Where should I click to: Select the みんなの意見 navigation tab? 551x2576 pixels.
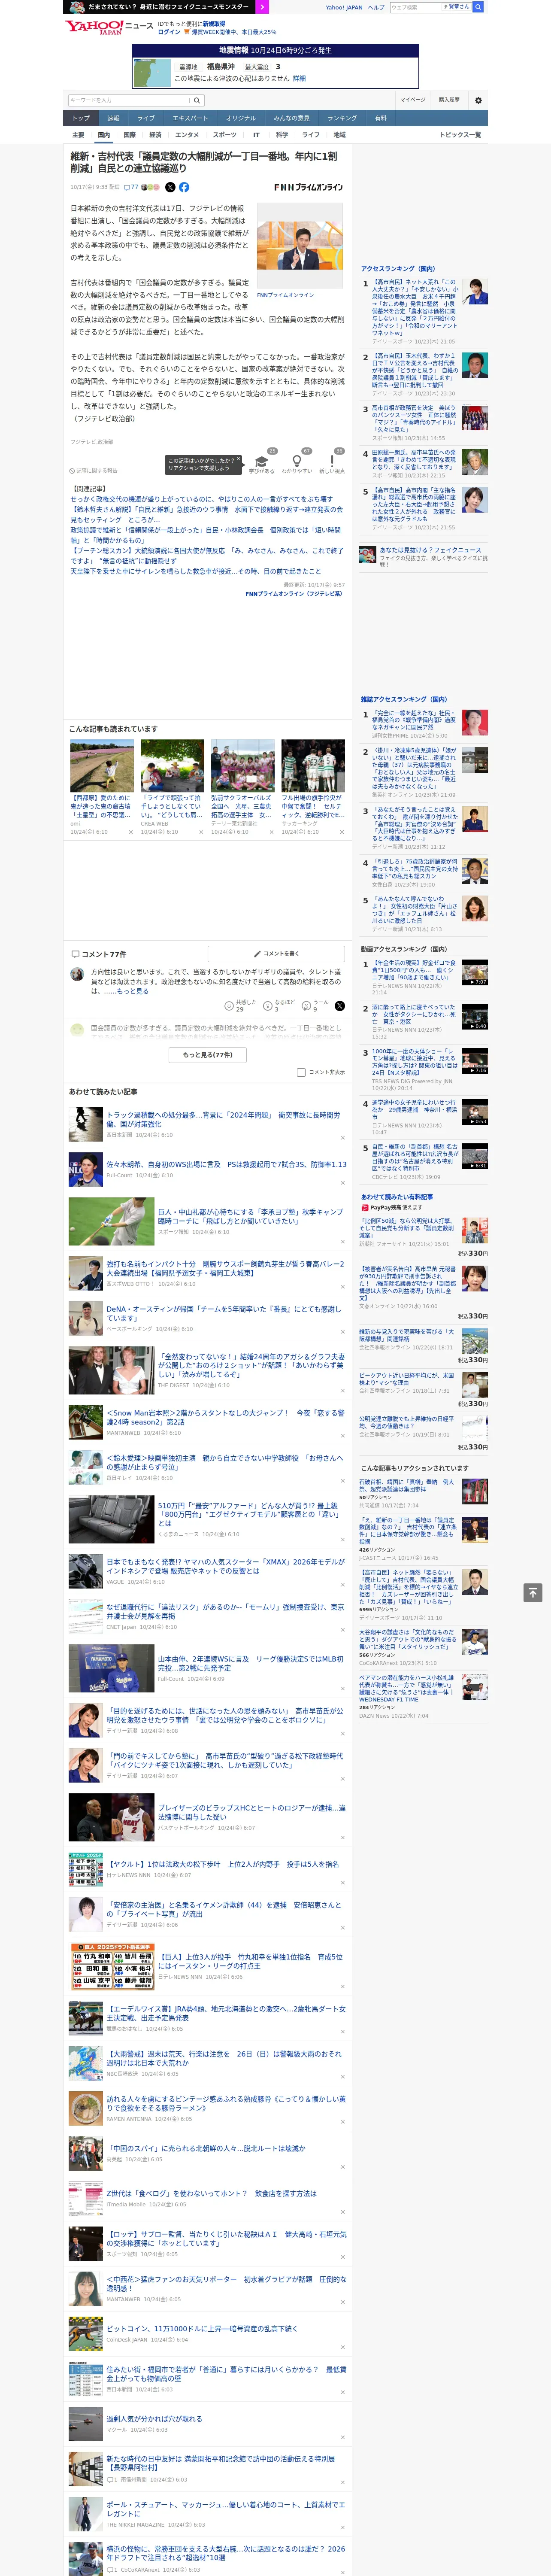(292, 118)
